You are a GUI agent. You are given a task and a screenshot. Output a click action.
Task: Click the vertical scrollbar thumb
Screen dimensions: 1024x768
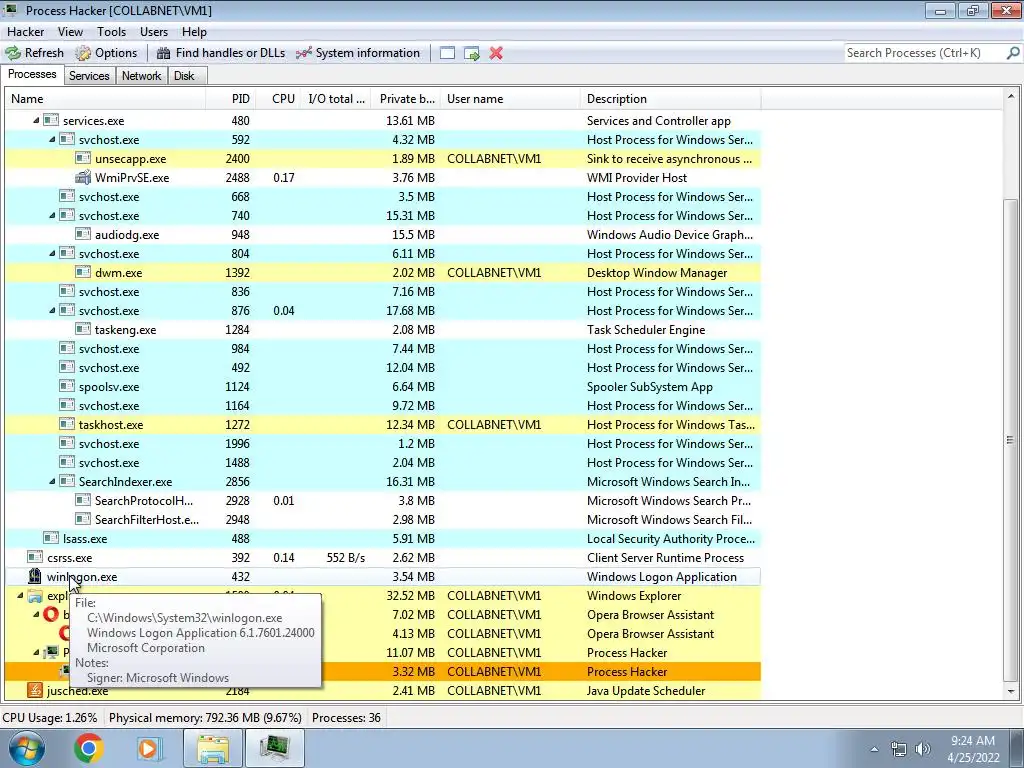tap(1010, 440)
